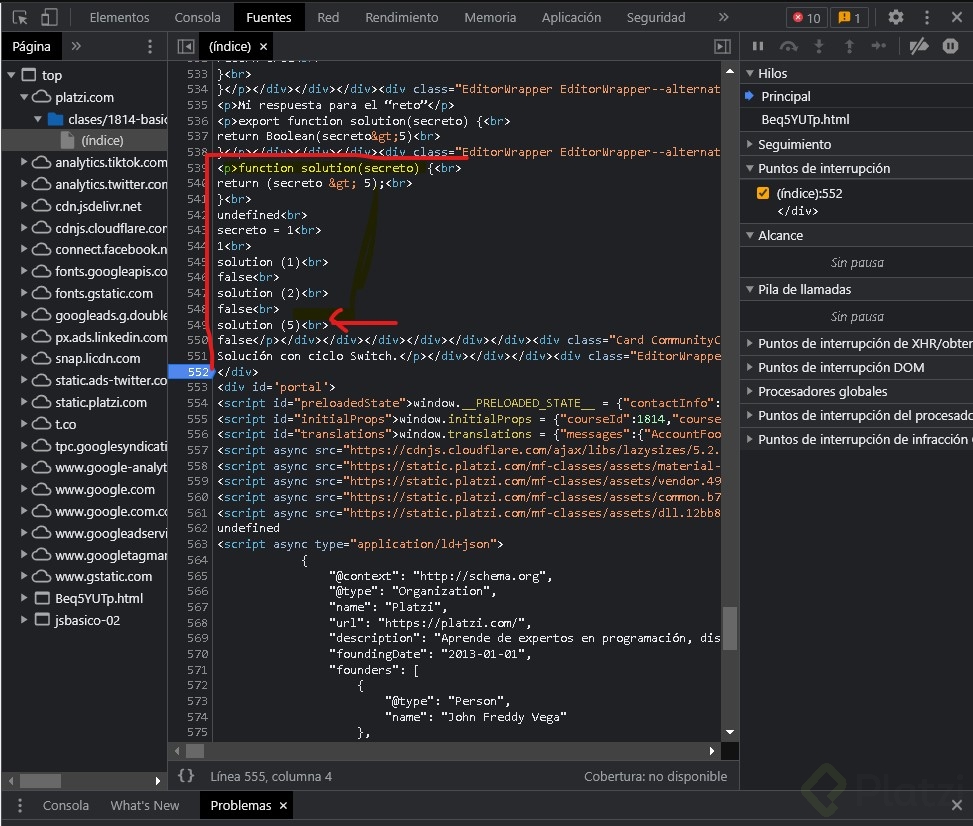The image size is (973, 826).
Task: Pause script execution button
Action: pos(758,46)
